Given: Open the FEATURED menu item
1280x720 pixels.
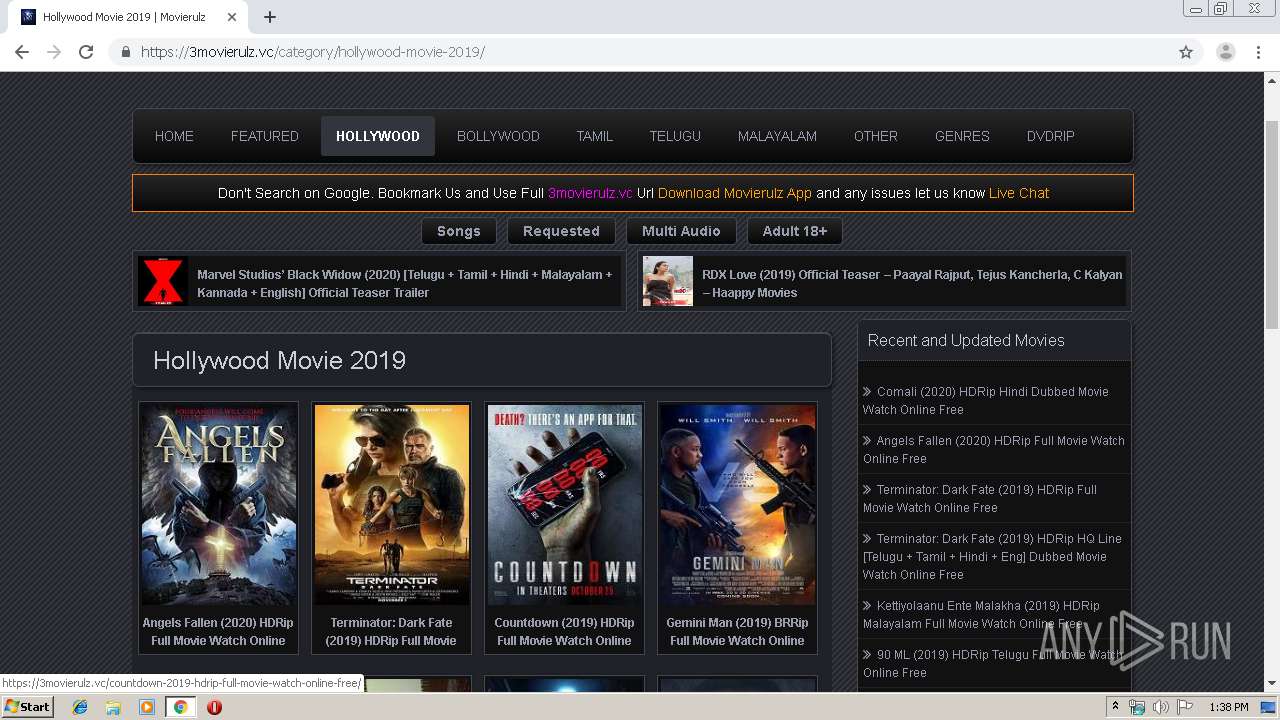Looking at the screenshot, I should (x=265, y=136).
